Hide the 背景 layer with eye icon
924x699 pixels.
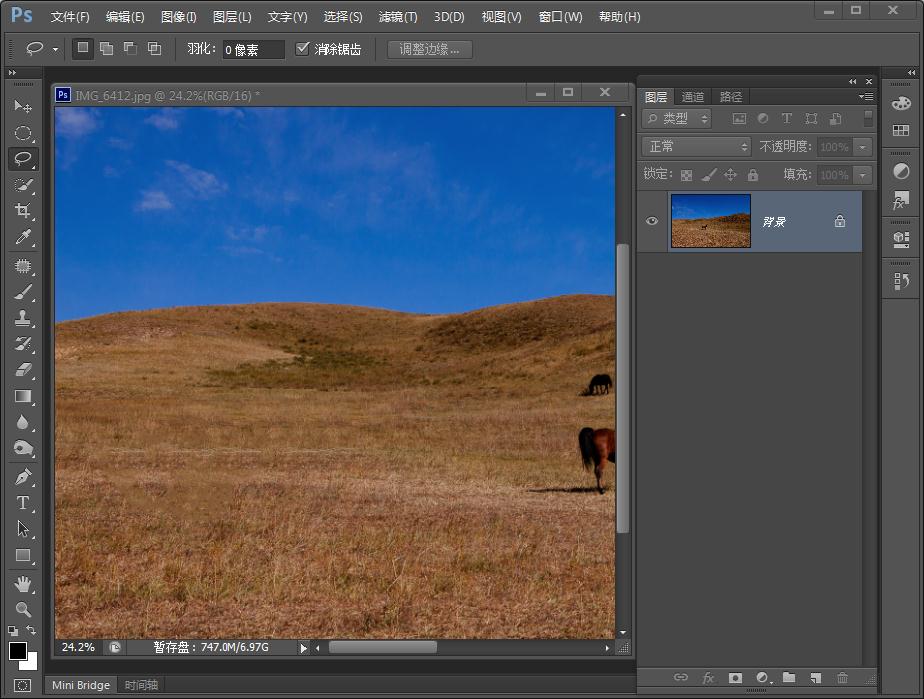click(652, 221)
